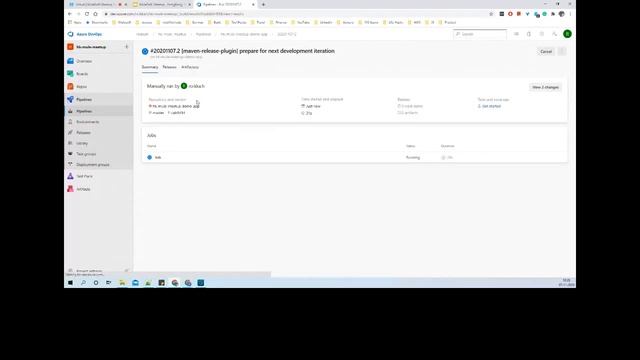
Task: Open Releases in the sidebar
Action: click(83, 133)
